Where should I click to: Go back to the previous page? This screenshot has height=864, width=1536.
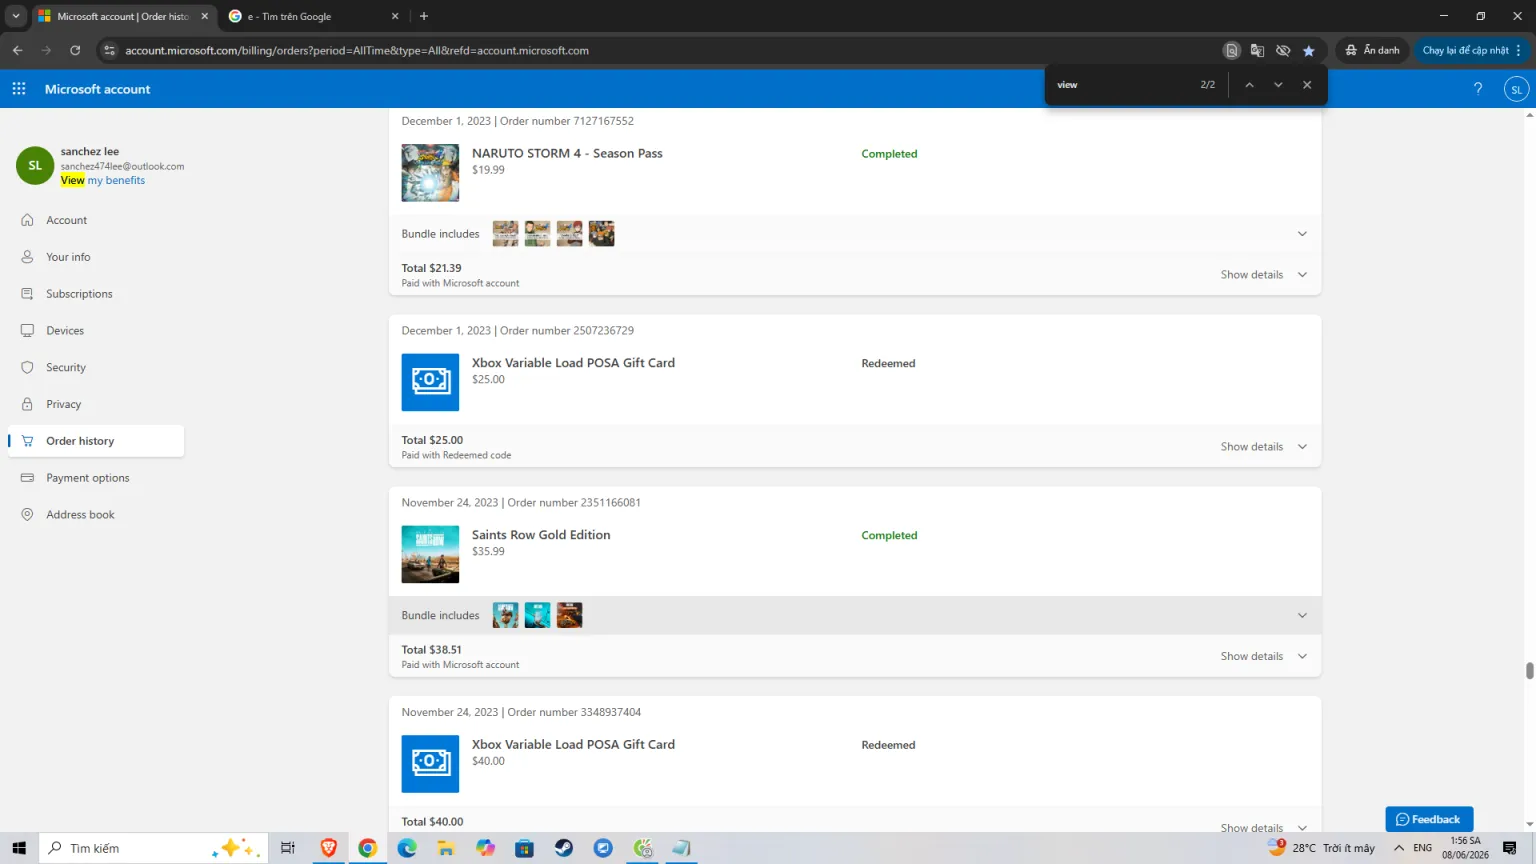[x=18, y=50]
